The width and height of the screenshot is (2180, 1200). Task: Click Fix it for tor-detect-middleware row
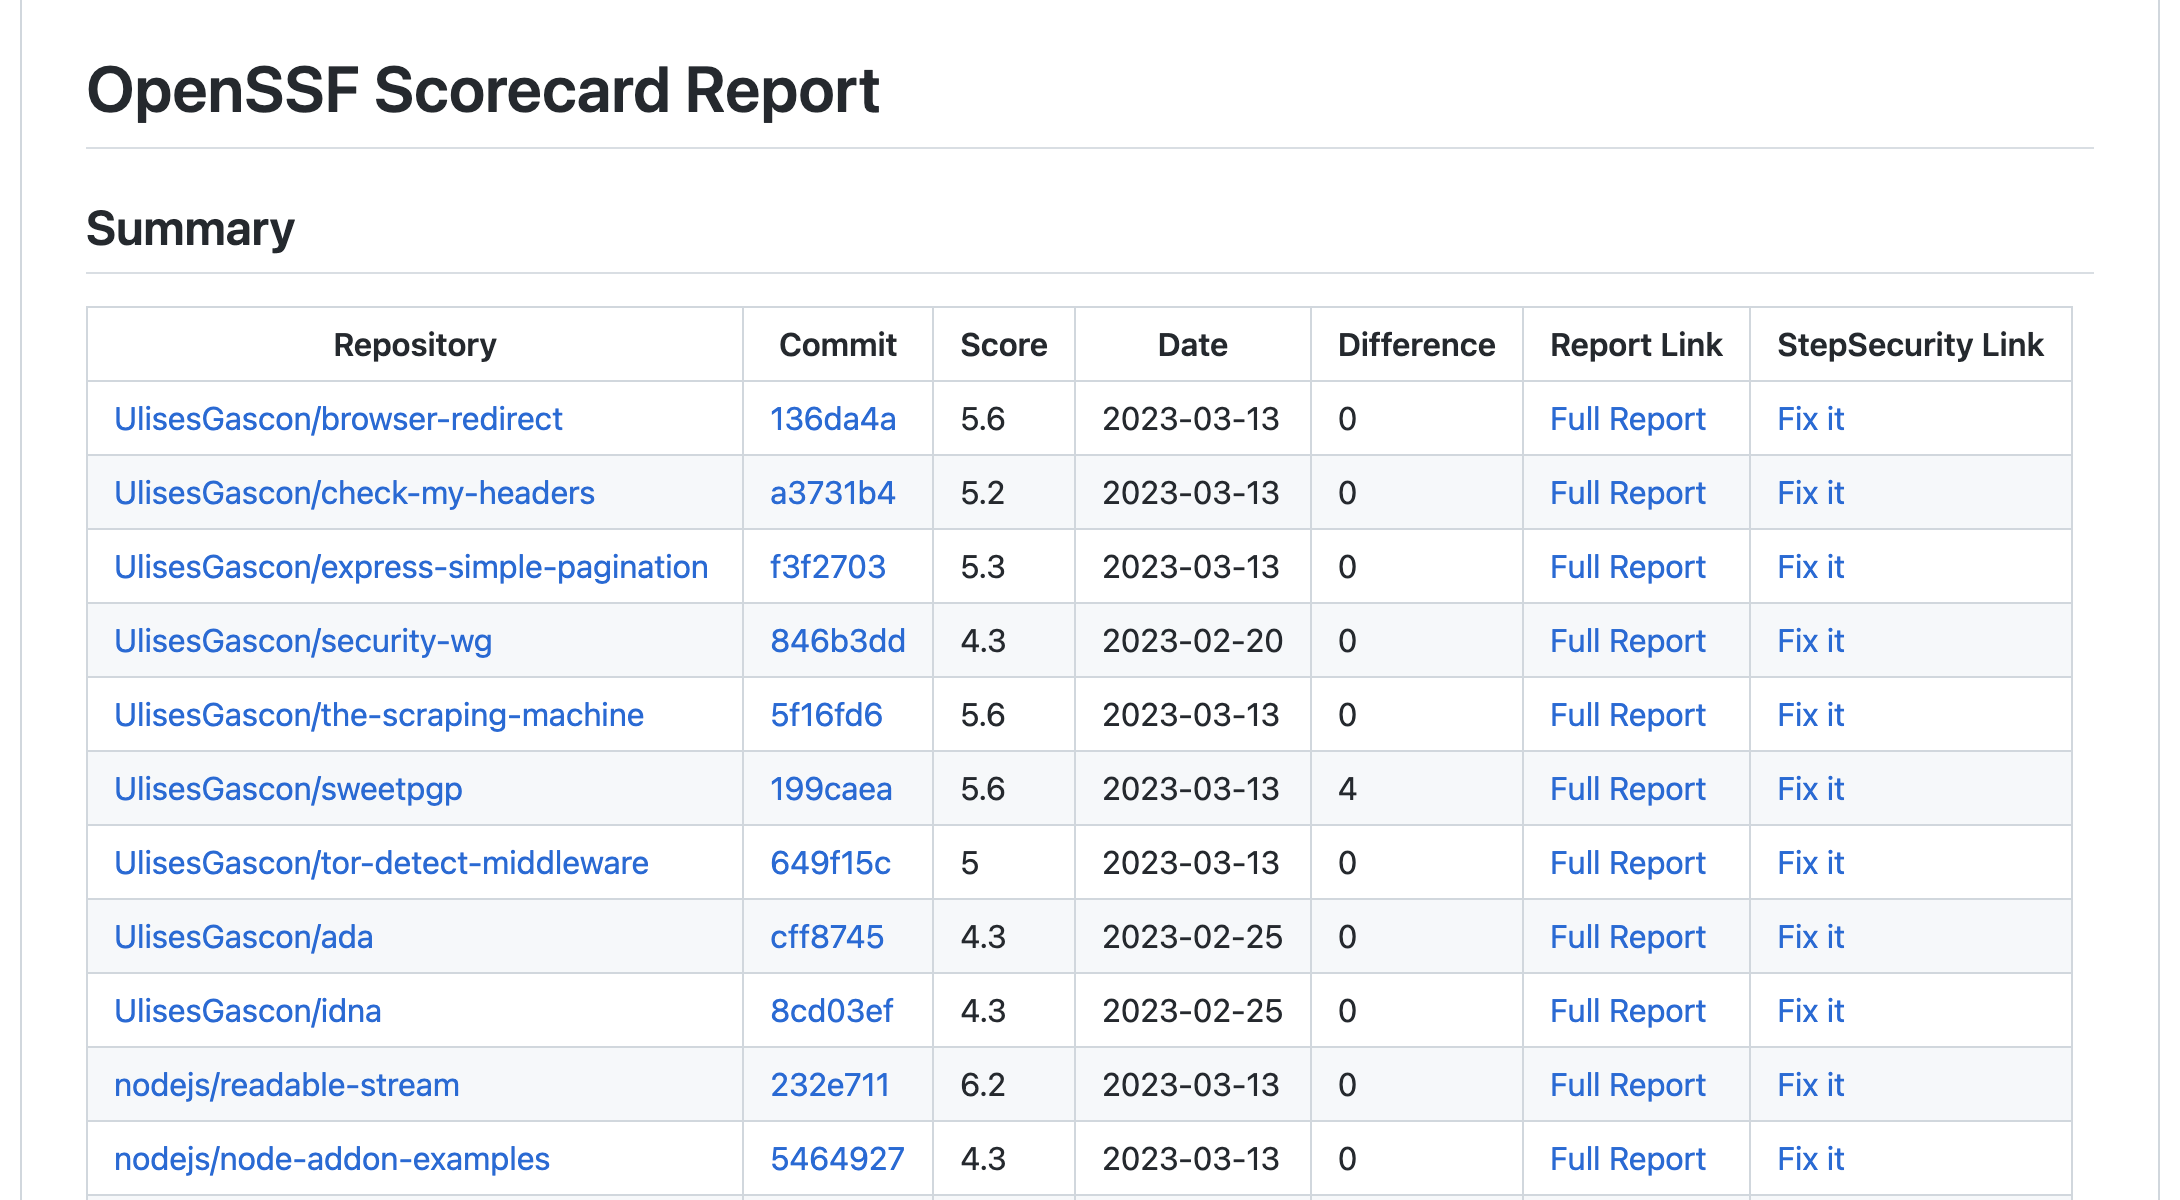click(x=1810, y=863)
